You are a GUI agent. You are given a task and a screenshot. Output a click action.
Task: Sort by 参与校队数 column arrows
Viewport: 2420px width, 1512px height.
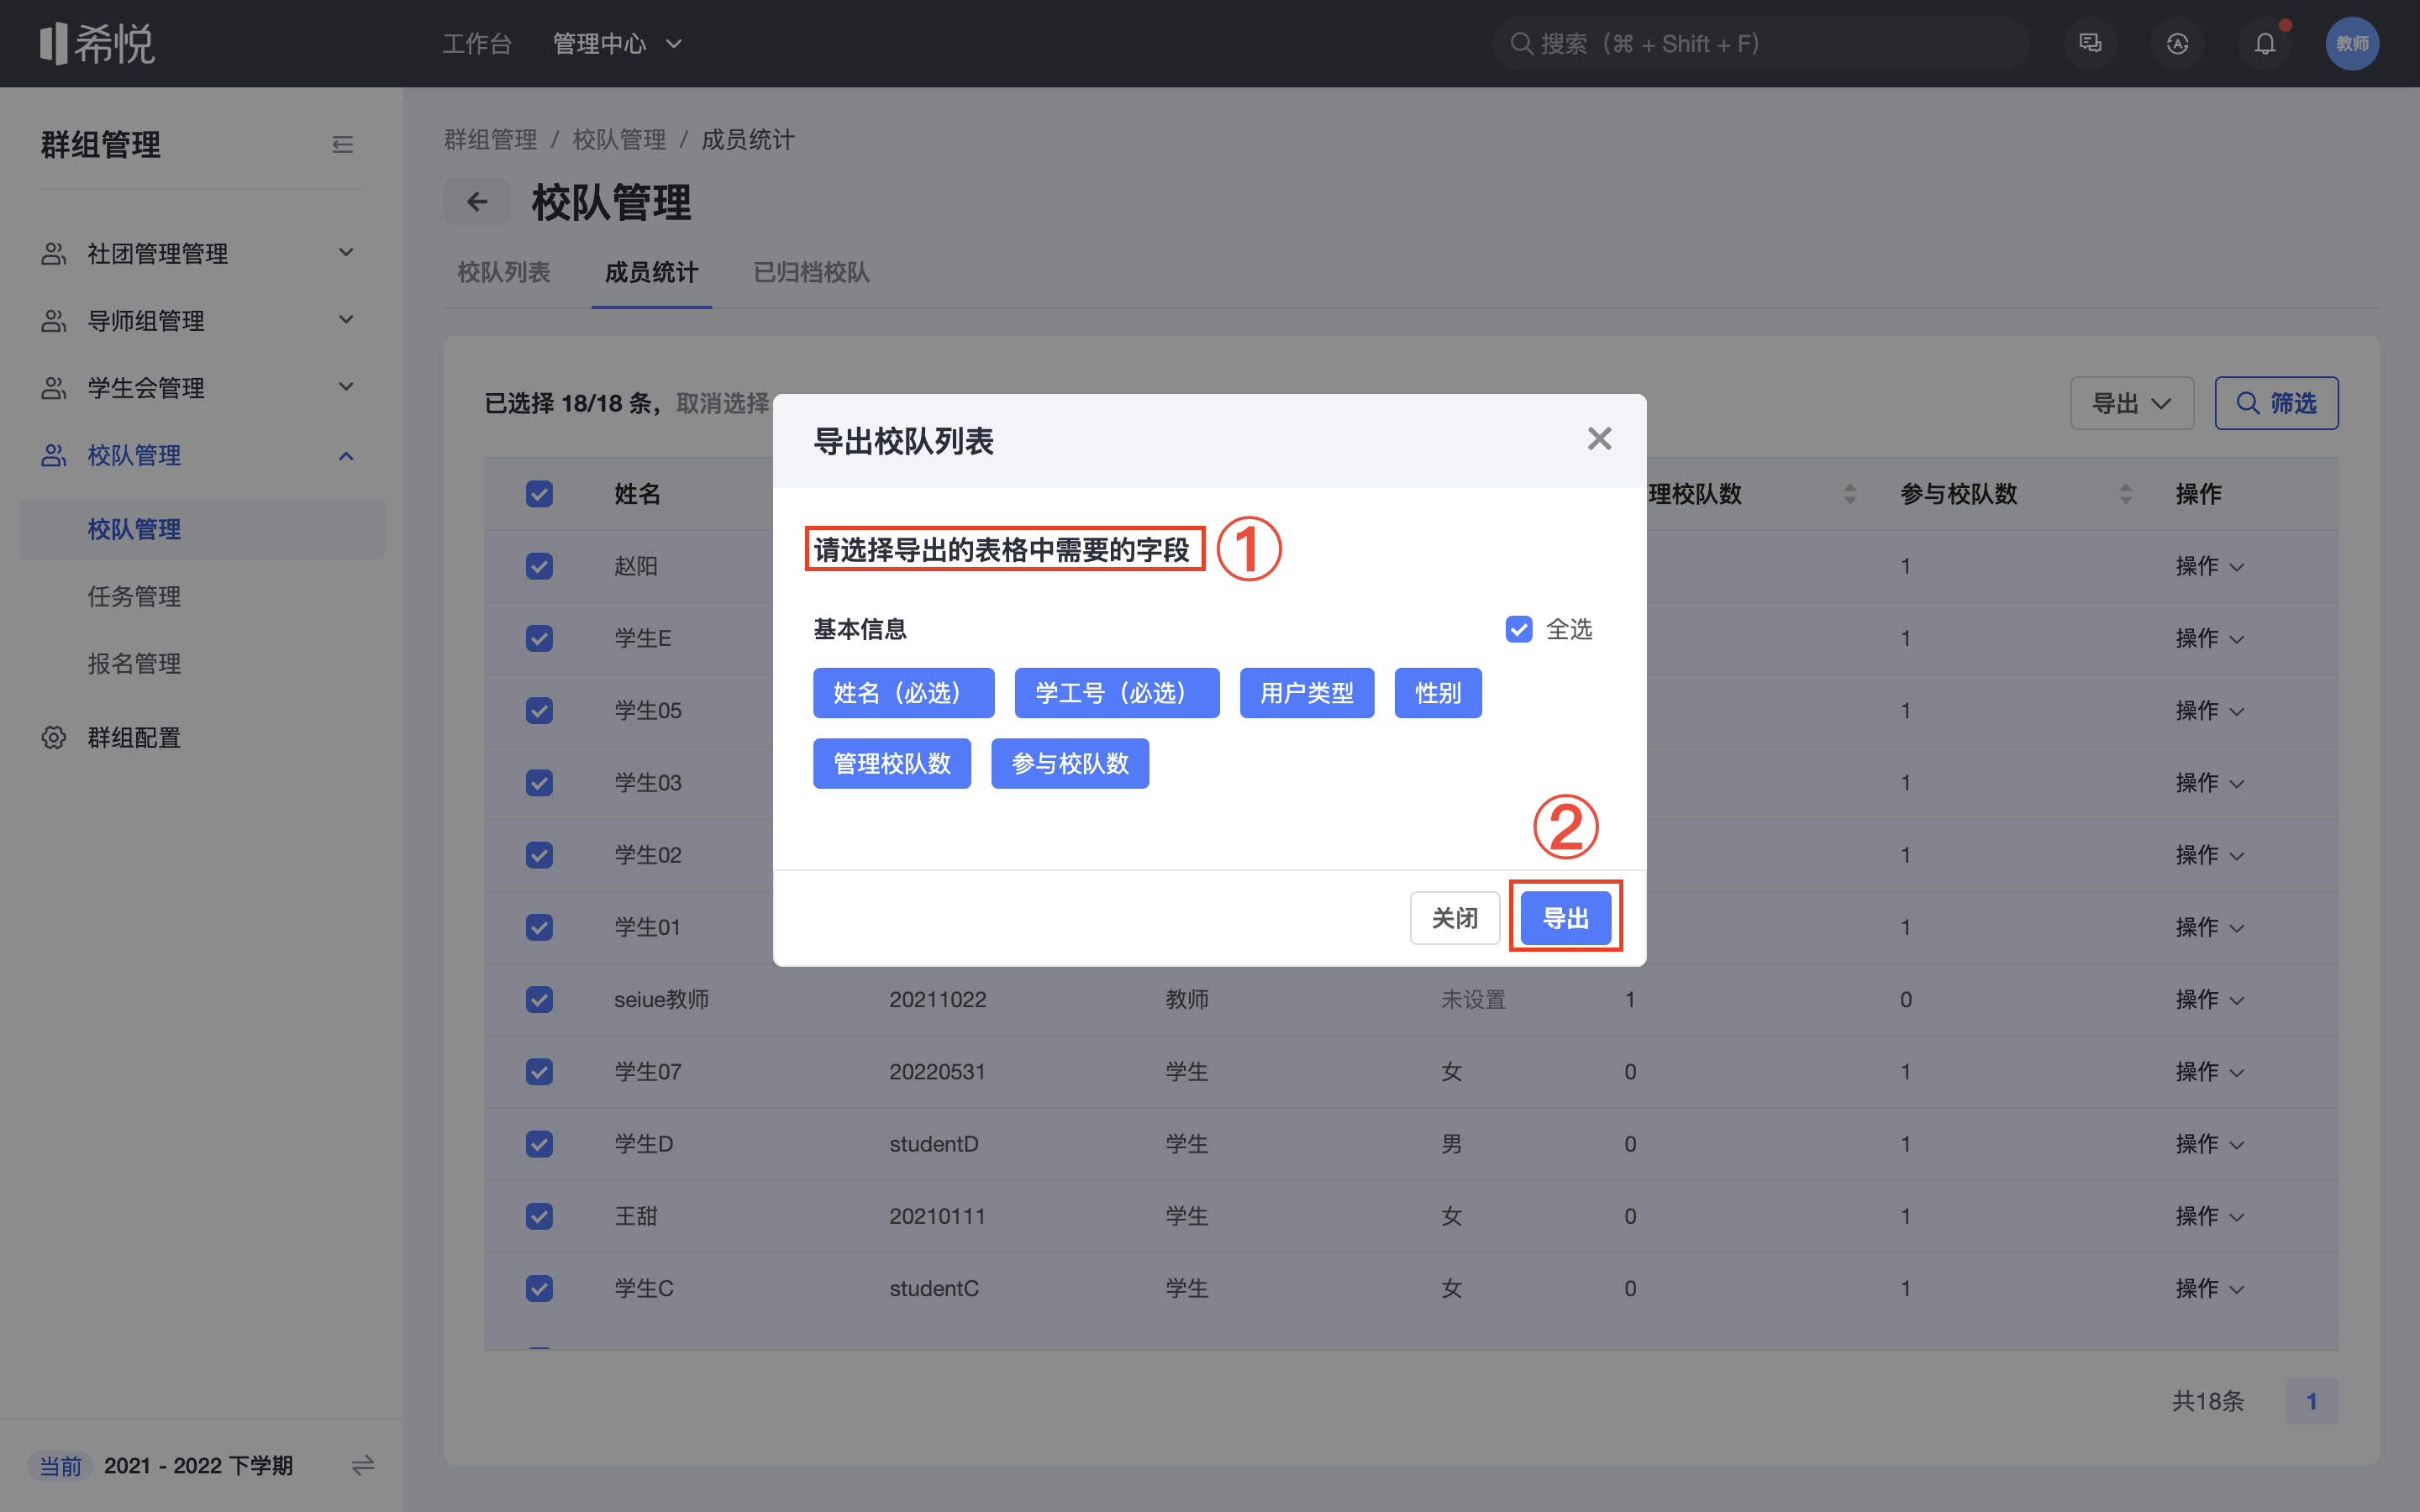pyautogui.click(x=2125, y=494)
